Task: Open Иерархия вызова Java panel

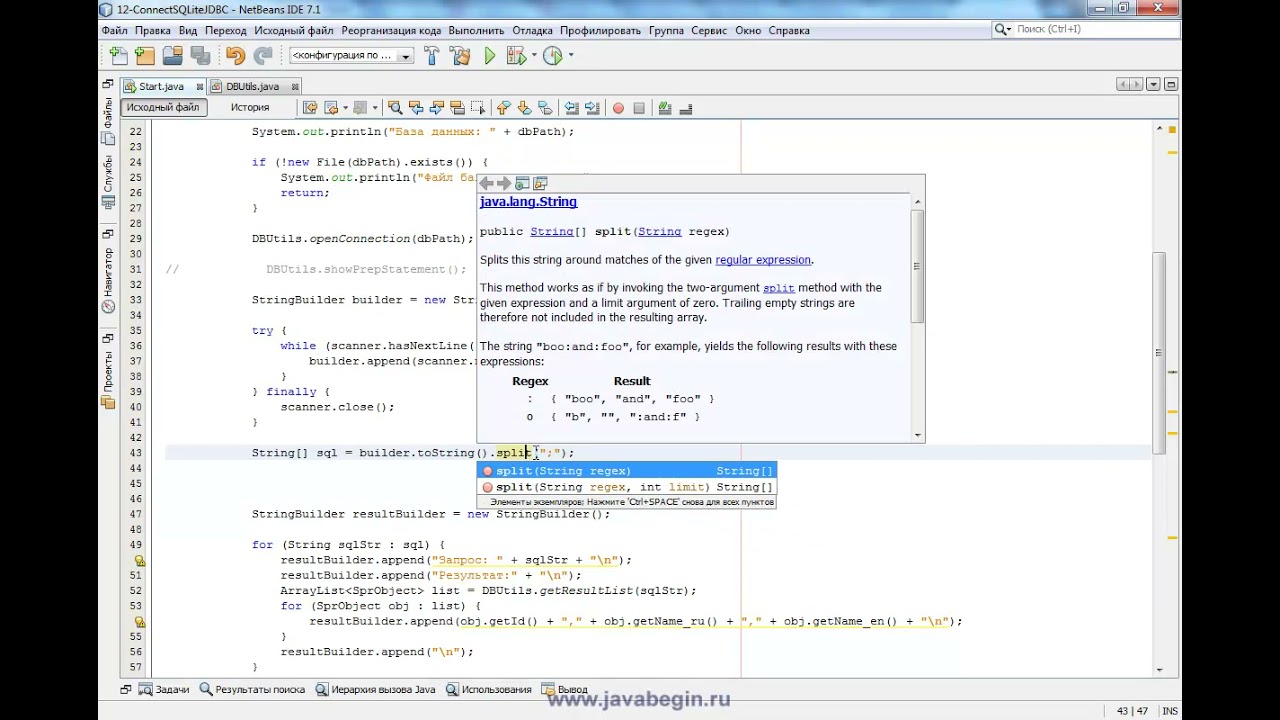Action: coord(376,689)
